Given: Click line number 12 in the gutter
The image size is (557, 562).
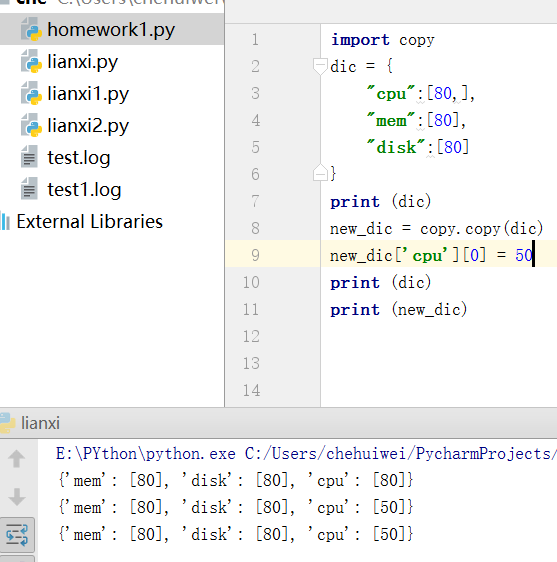Looking at the screenshot, I should click(251, 336).
